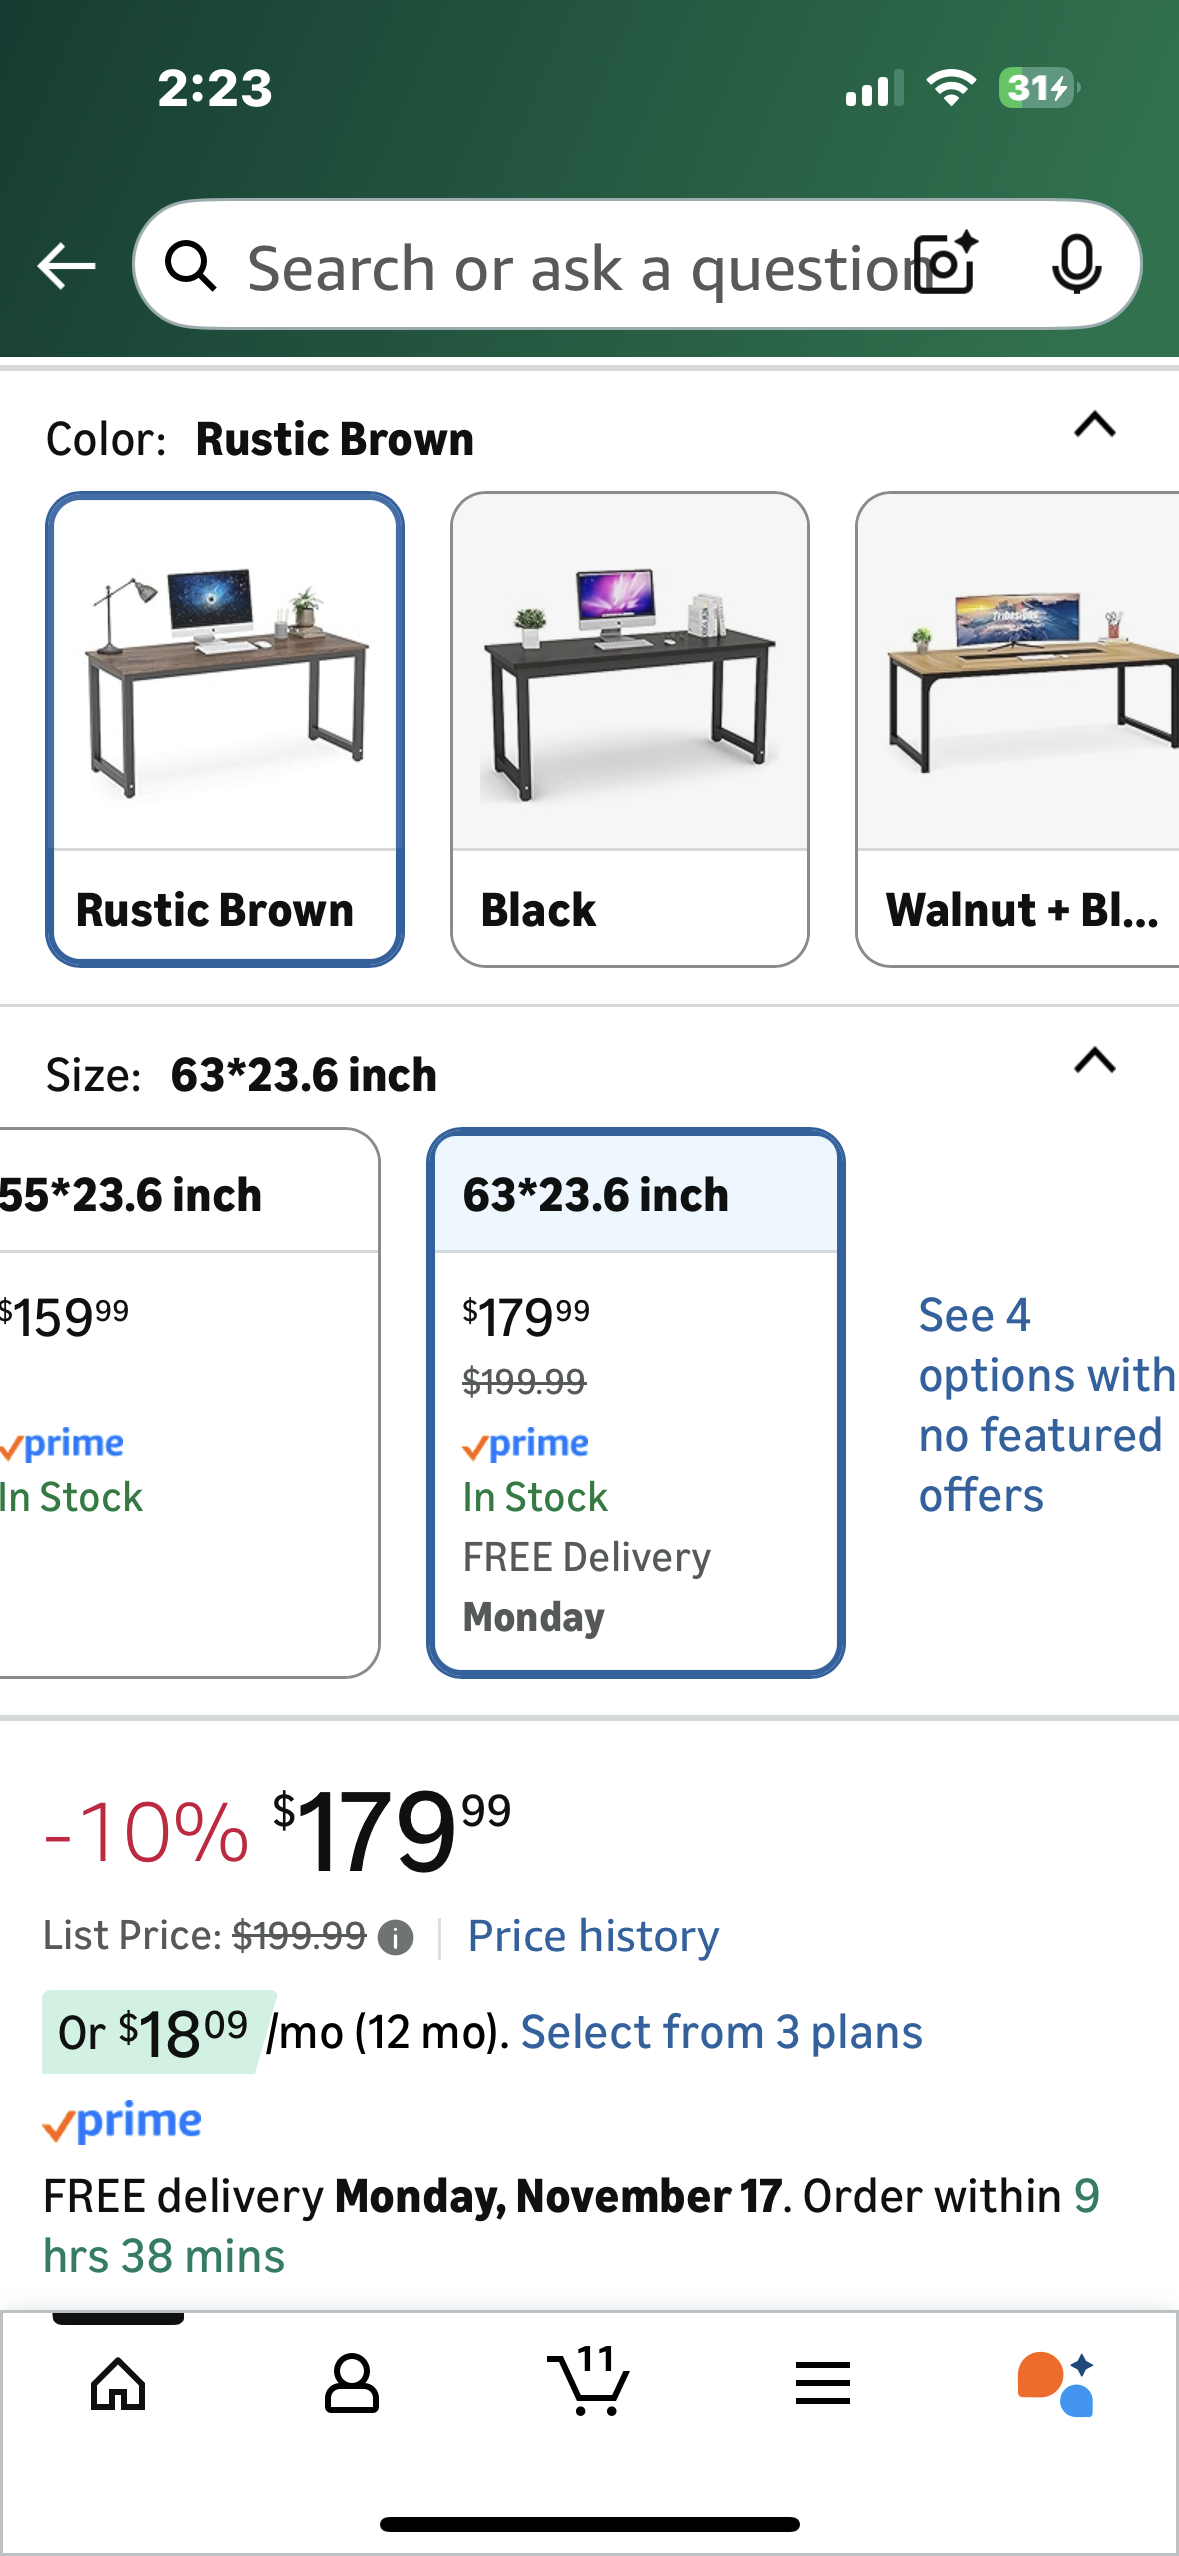Collapse the Size section chevron
This screenshot has height=2556, width=1179.
point(1095,1061)
